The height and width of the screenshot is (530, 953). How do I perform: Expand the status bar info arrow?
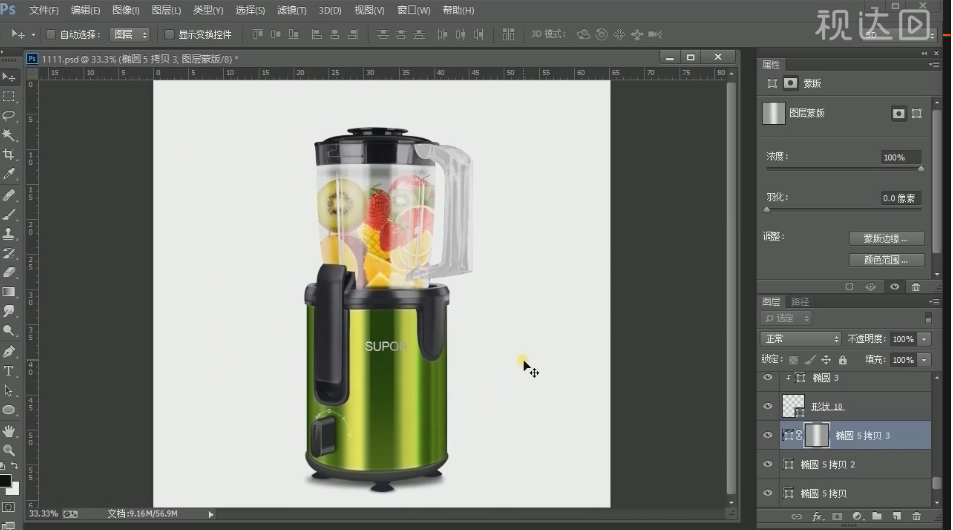[211, 514]
